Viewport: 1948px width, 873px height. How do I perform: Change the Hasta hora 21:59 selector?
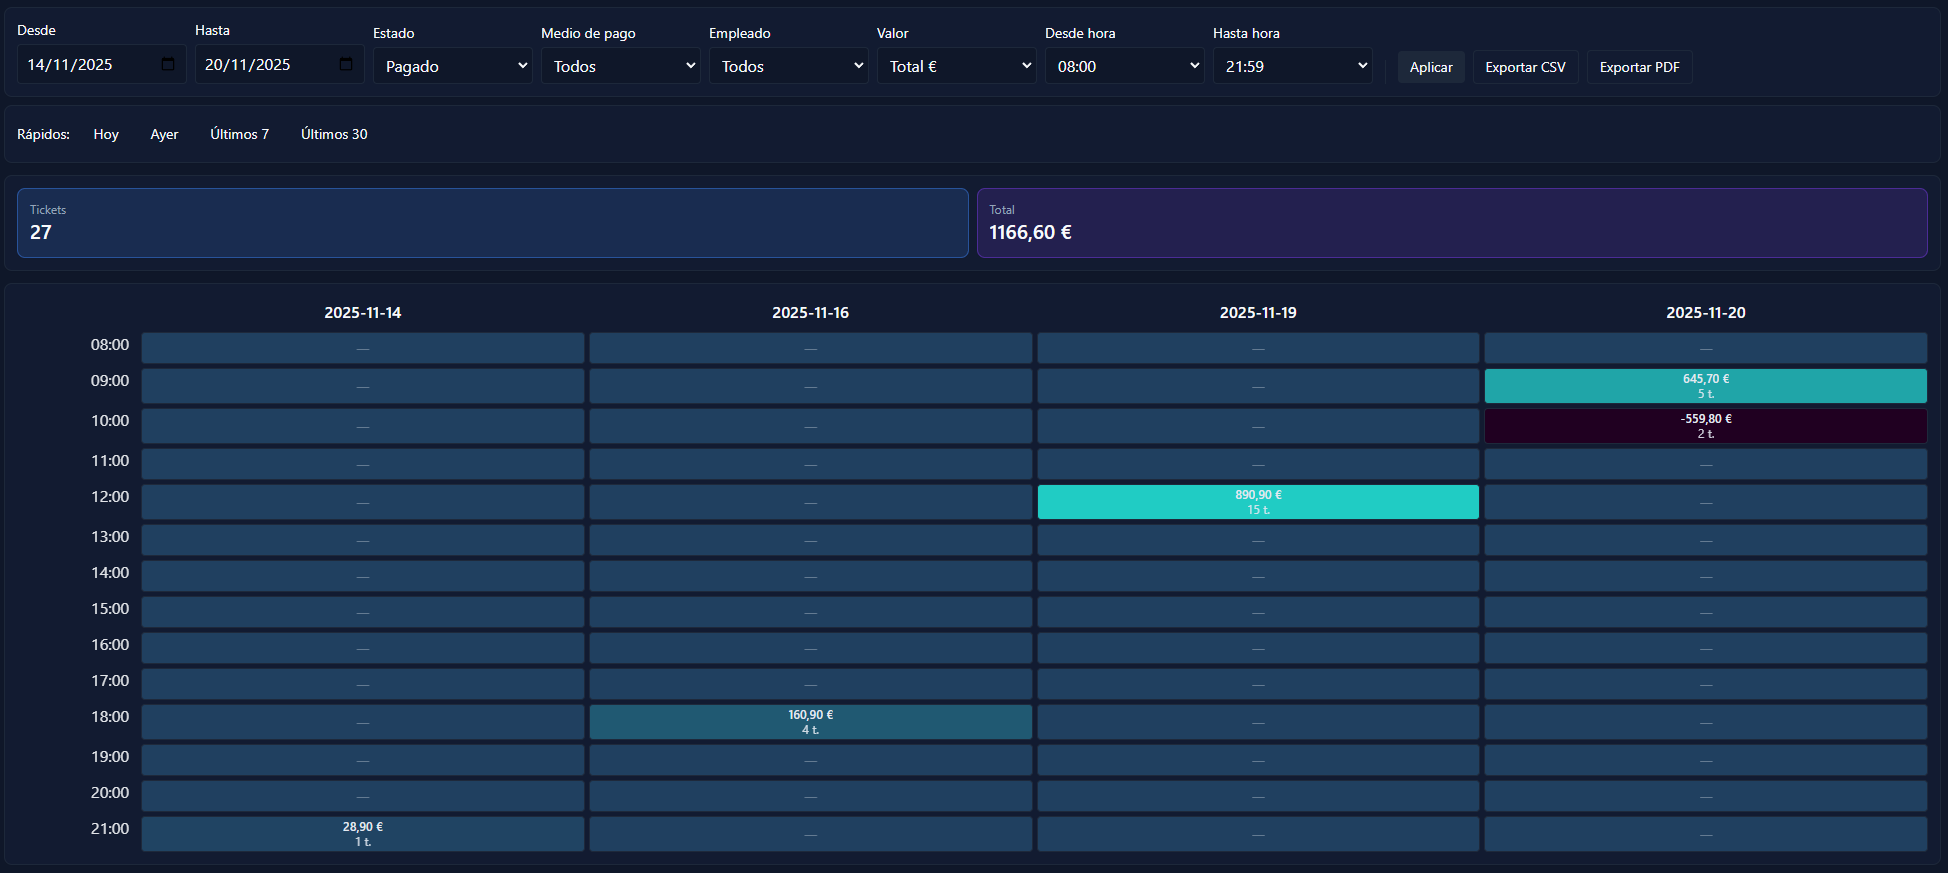tap(1293, 66)
